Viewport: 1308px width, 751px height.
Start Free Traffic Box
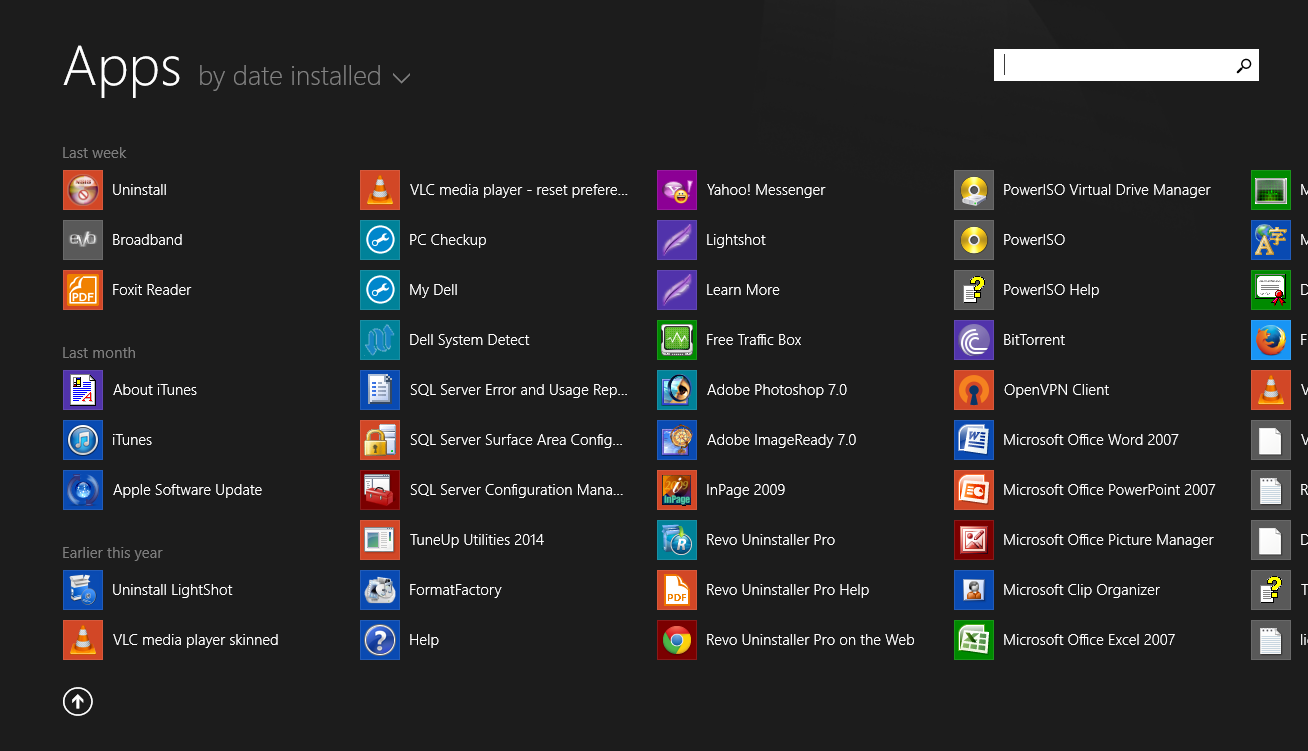[730, 340]
